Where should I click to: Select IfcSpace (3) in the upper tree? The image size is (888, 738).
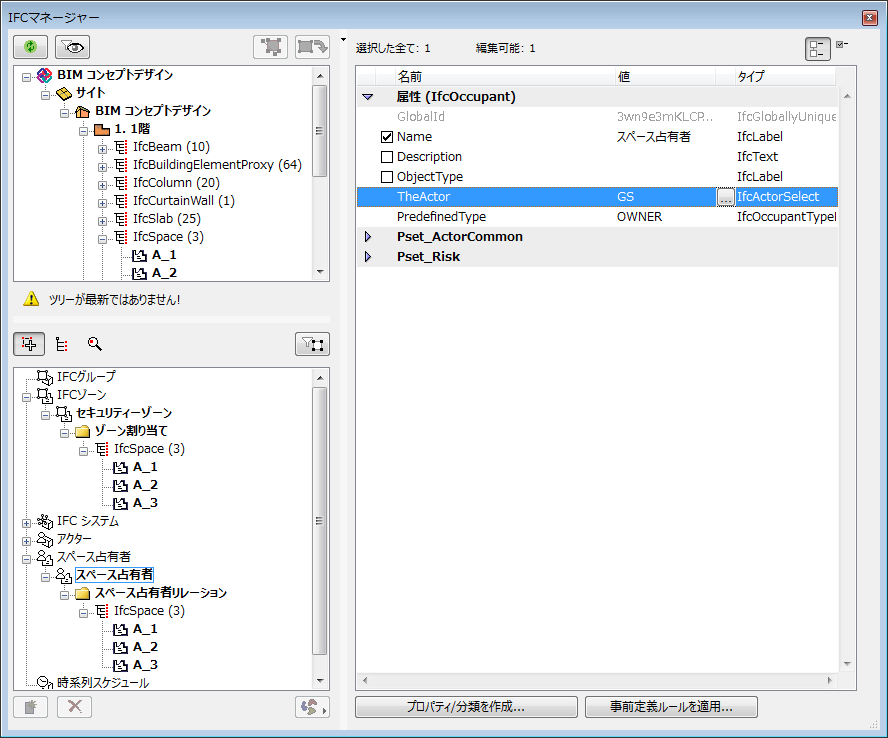(x=168, y=237)
